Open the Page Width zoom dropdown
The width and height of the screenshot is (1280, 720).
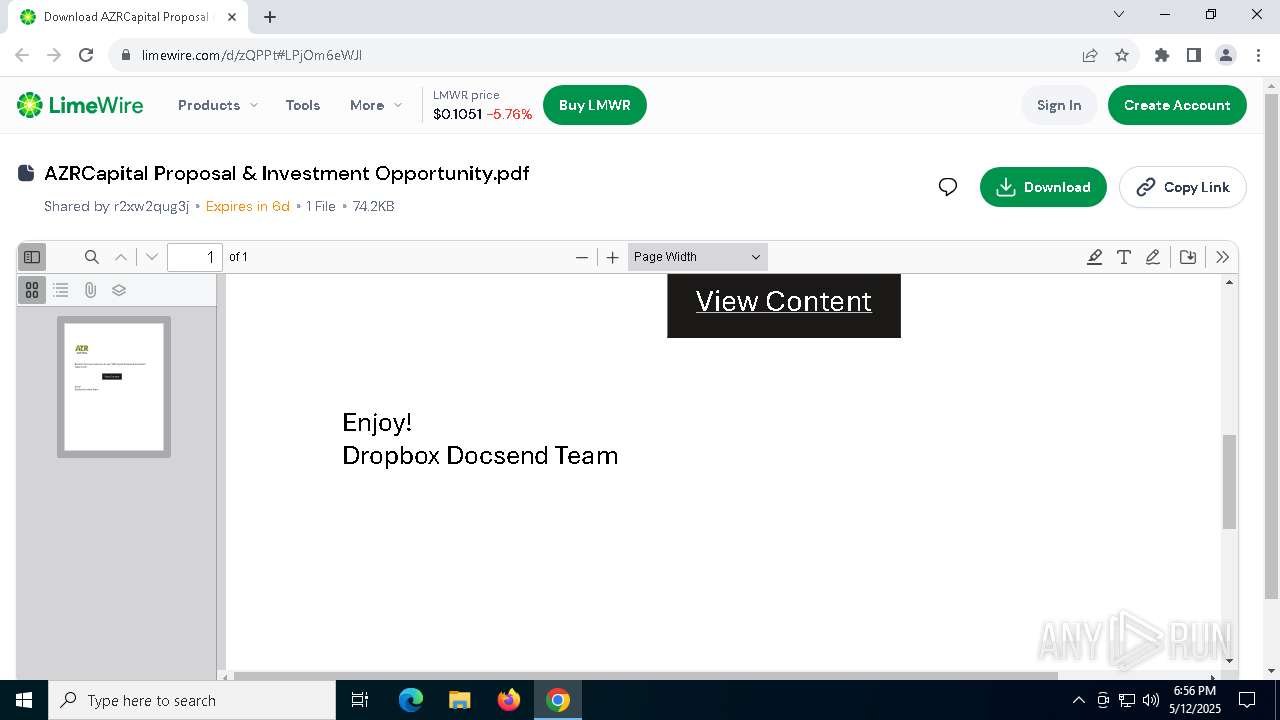(x=697, y=257)
